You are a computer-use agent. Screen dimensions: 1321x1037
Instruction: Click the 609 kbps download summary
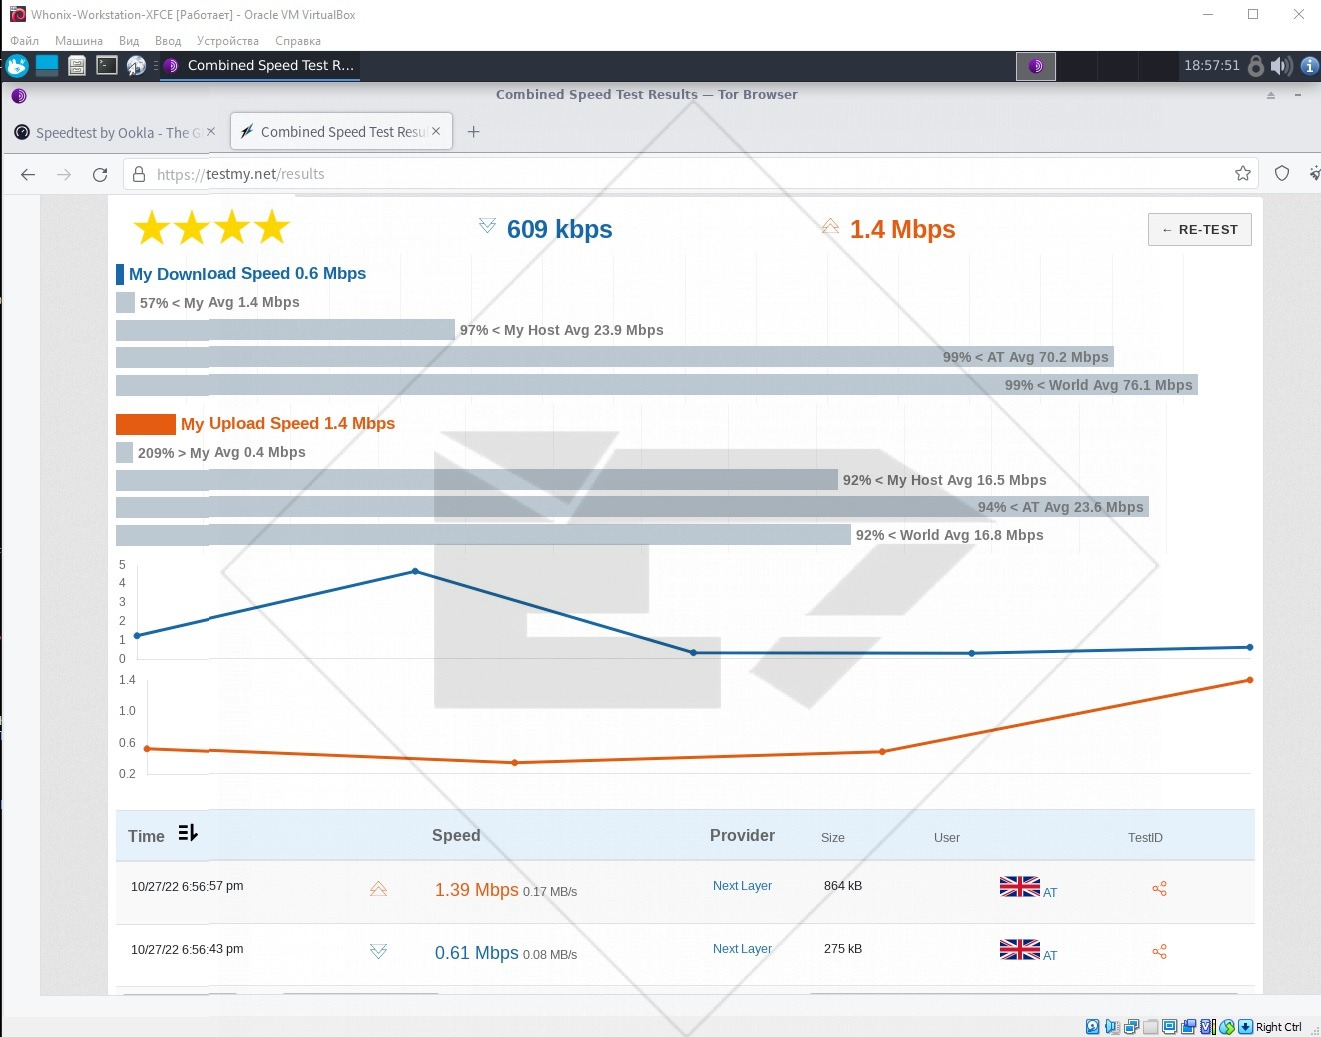(x=559, y=229)
